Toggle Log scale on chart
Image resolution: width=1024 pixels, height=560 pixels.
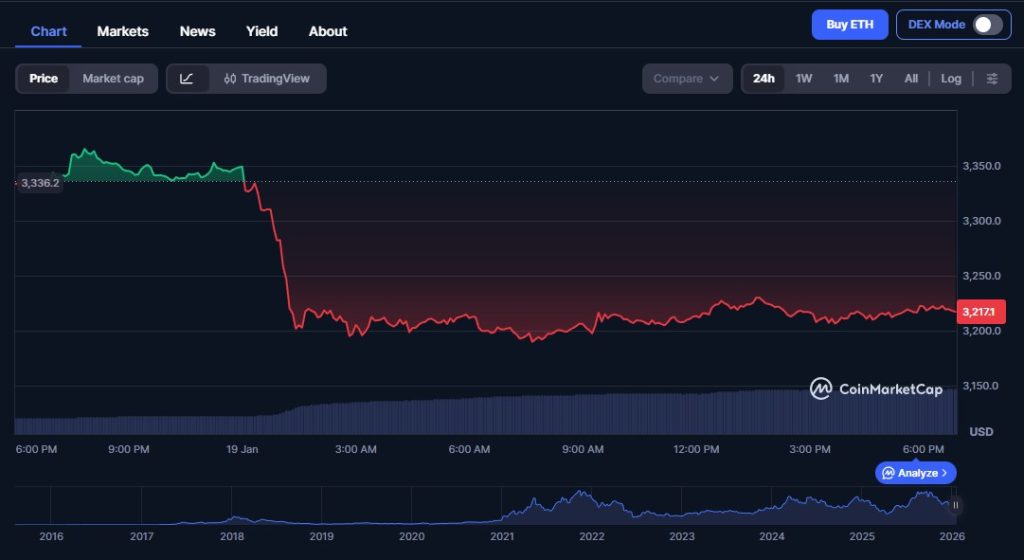coord(951,78)
